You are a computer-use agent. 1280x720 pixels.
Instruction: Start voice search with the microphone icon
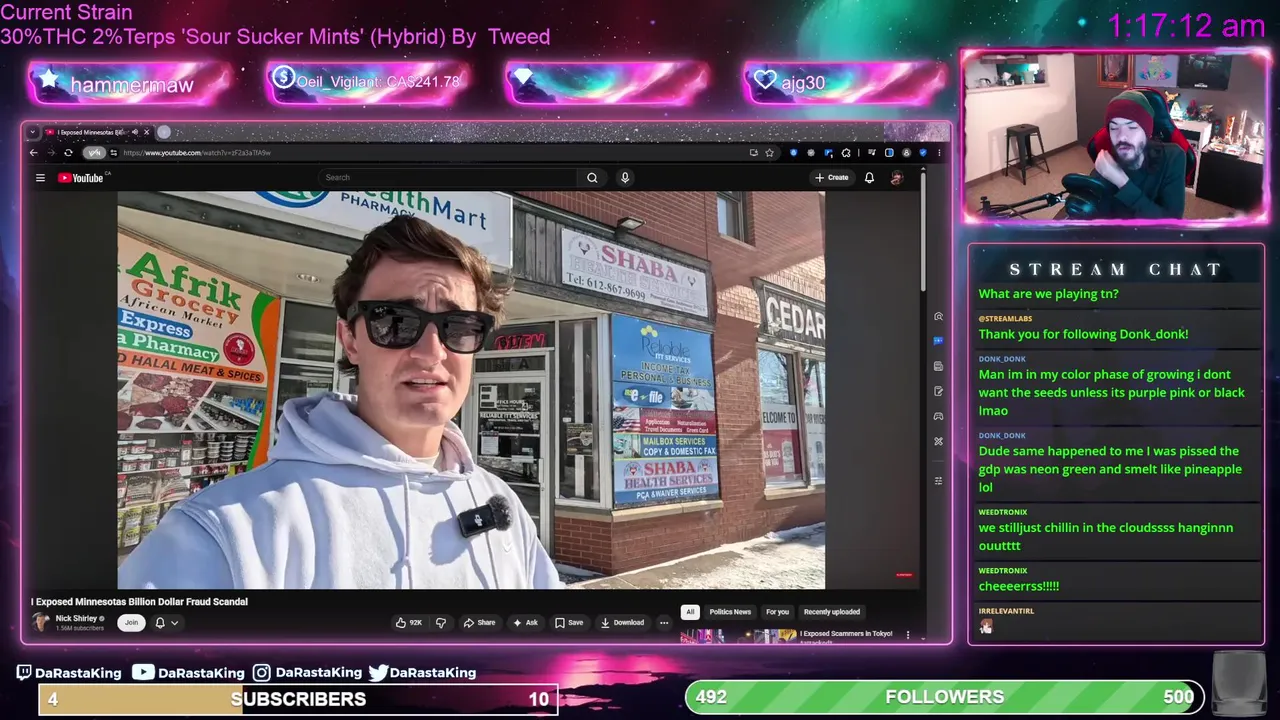(x=625, y=178)
